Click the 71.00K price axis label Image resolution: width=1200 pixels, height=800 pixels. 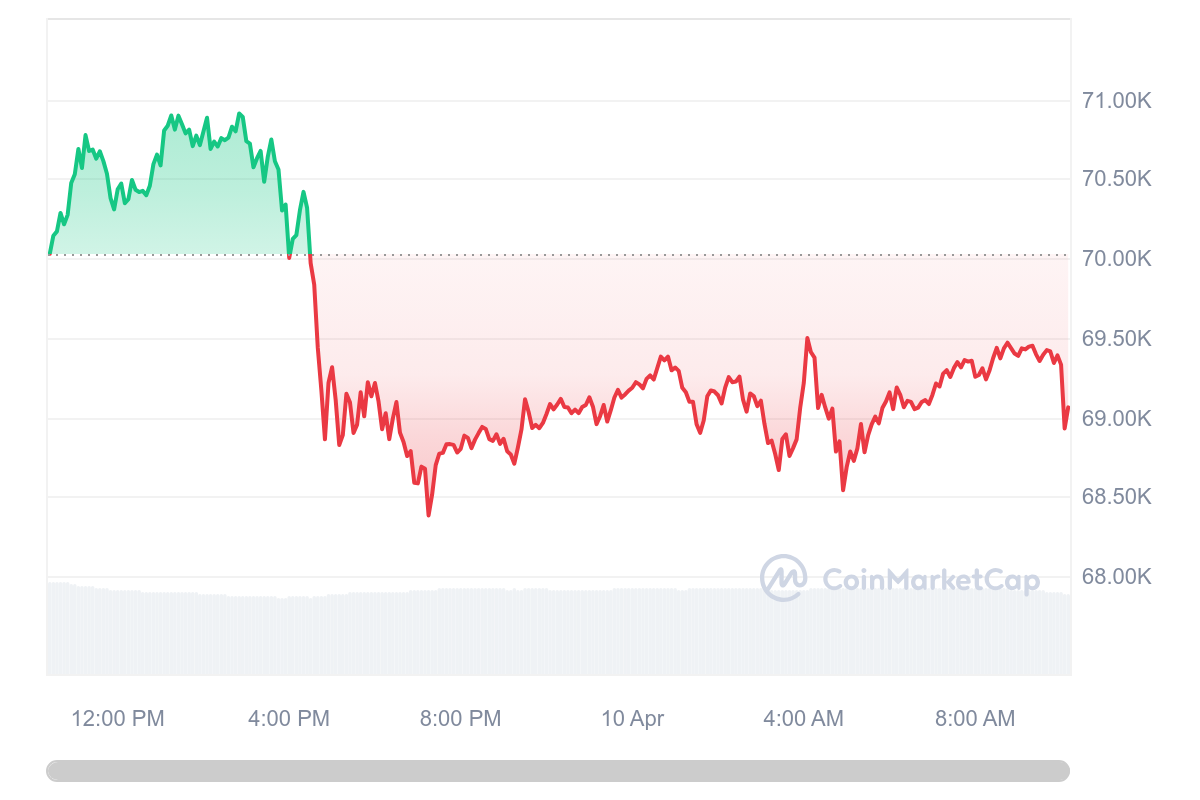(x=1117, y=100)
